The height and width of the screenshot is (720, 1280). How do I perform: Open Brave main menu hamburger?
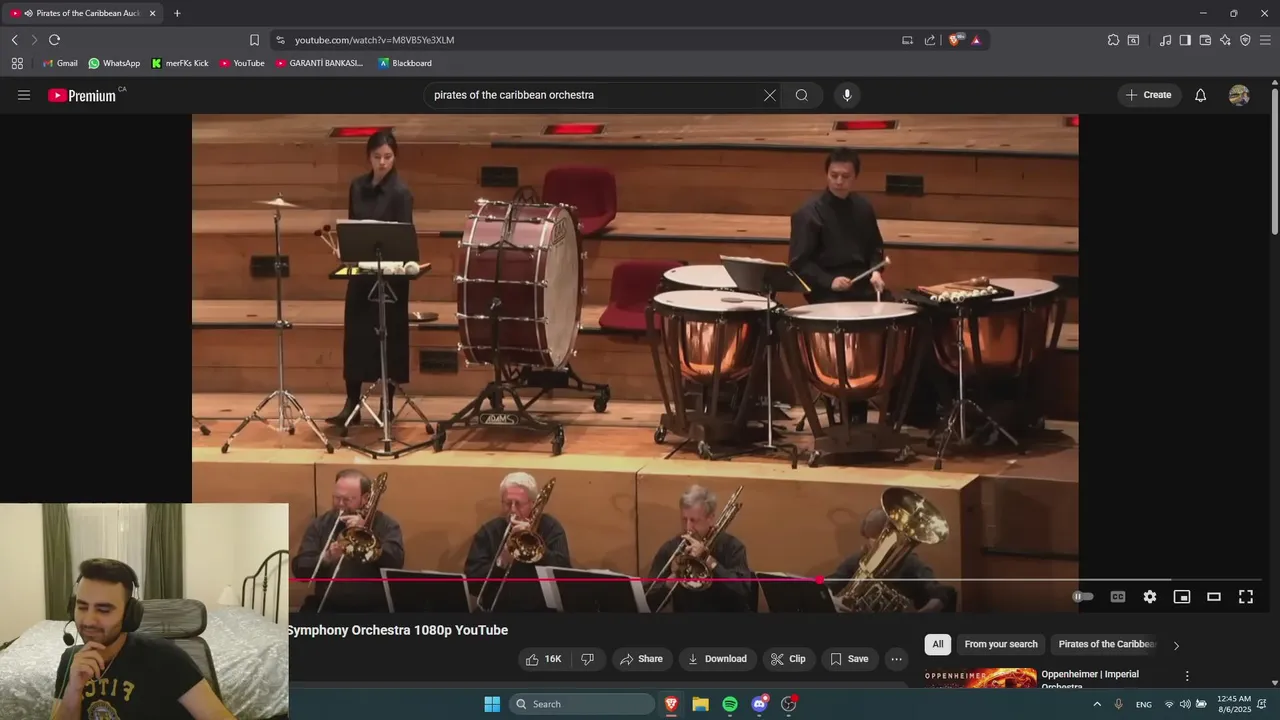pyautogui.click(x=1265, y=40)
